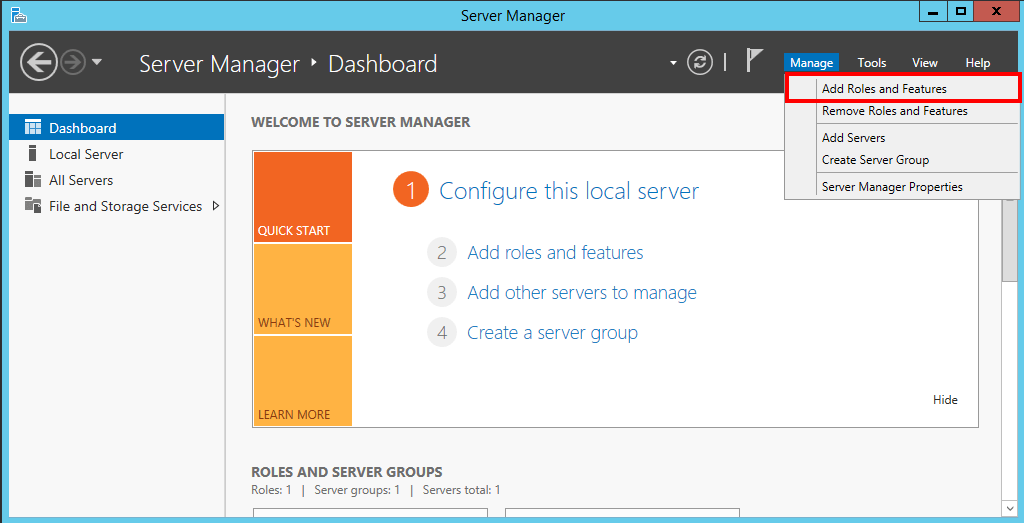The height and width of the screenshot is (523, 1024).
Task: Choose Add Roles and Features
Action: [x=903, y=89]
